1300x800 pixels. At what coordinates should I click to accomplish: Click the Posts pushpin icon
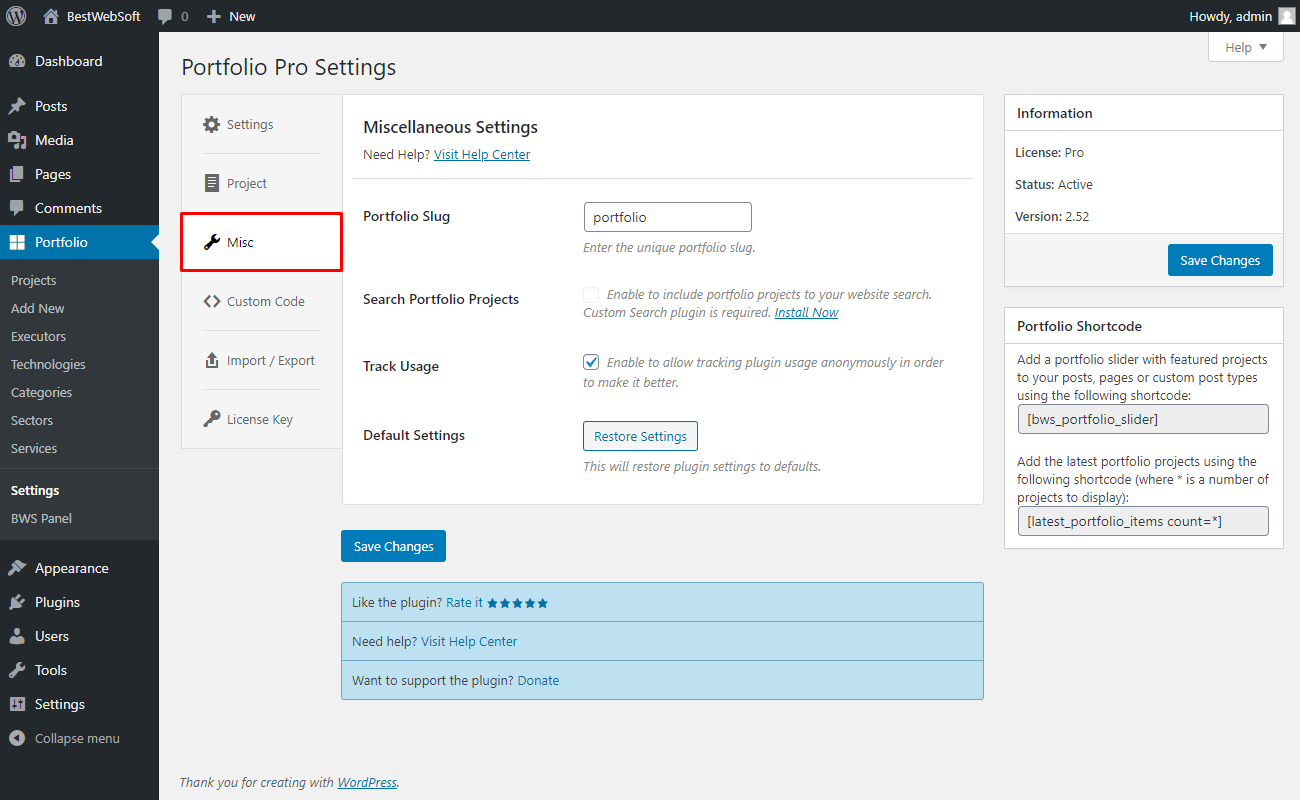coord(17,106)
